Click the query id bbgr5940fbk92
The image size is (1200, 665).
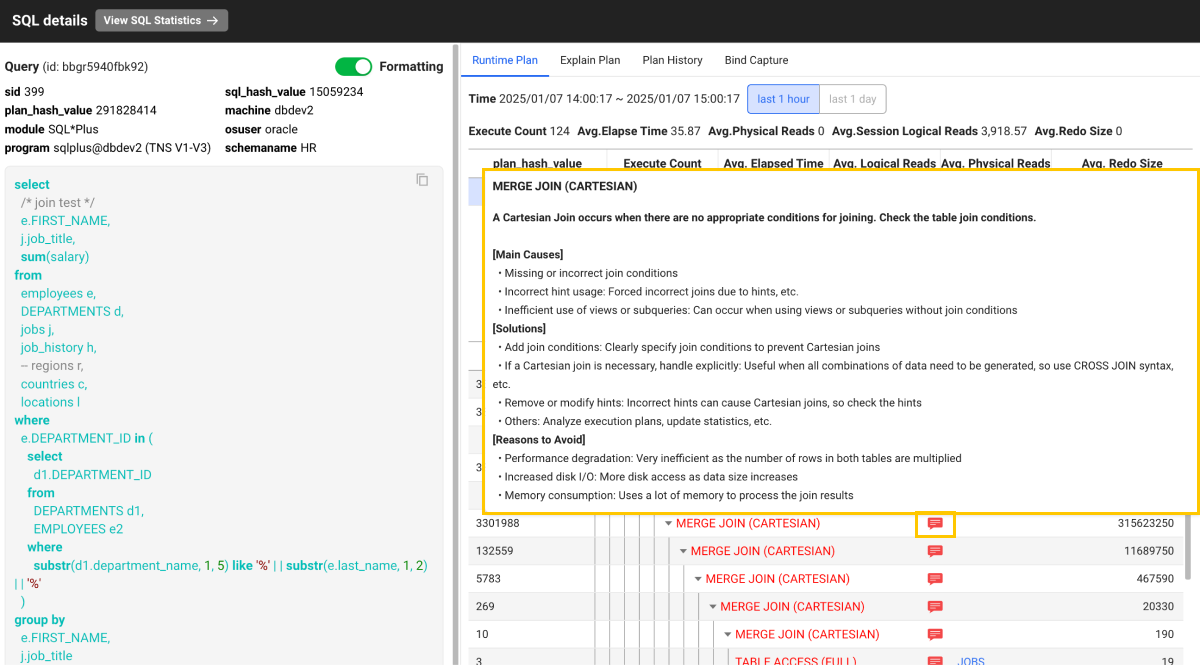click(x=95, y=67)
